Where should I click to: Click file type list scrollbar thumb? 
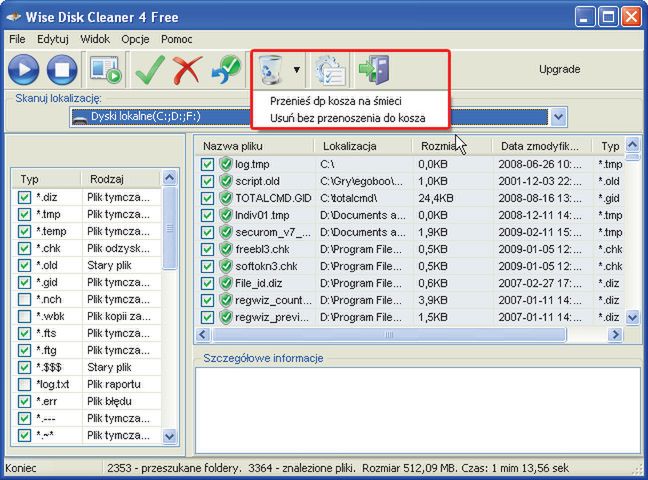pyautogui.click(x=169, y=228)
